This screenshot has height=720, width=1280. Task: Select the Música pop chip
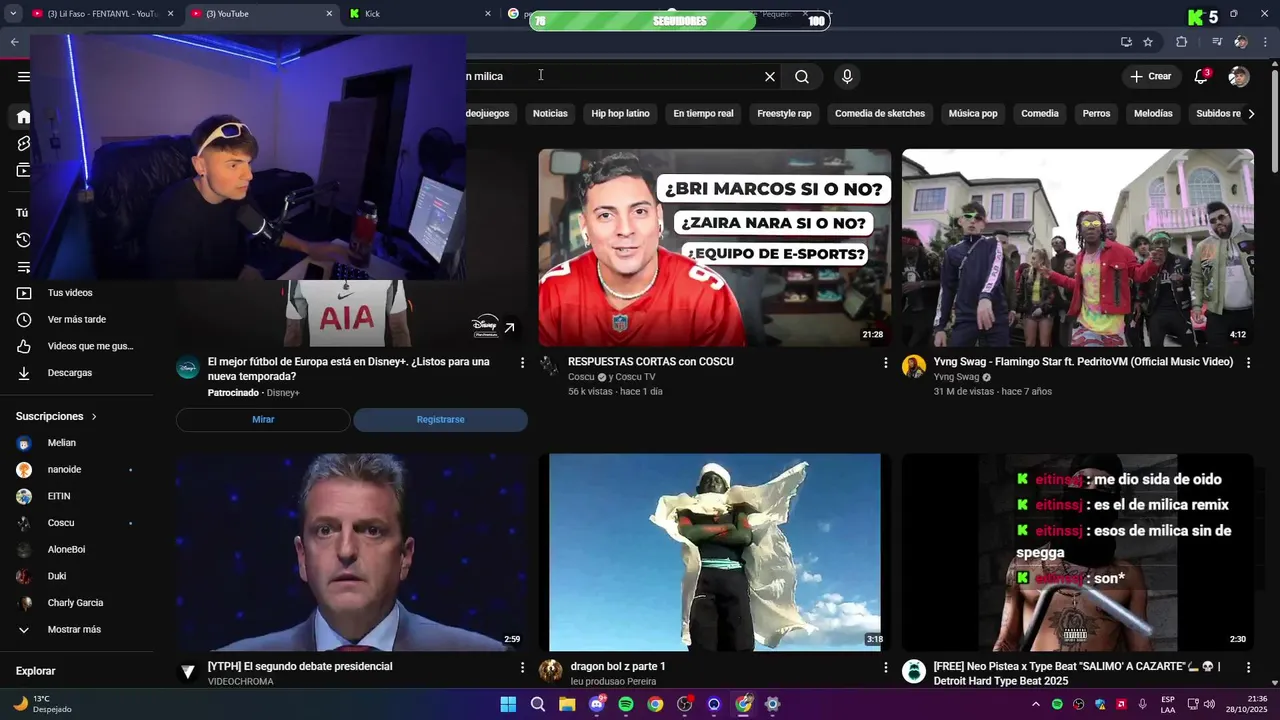[x=973, y=114]
